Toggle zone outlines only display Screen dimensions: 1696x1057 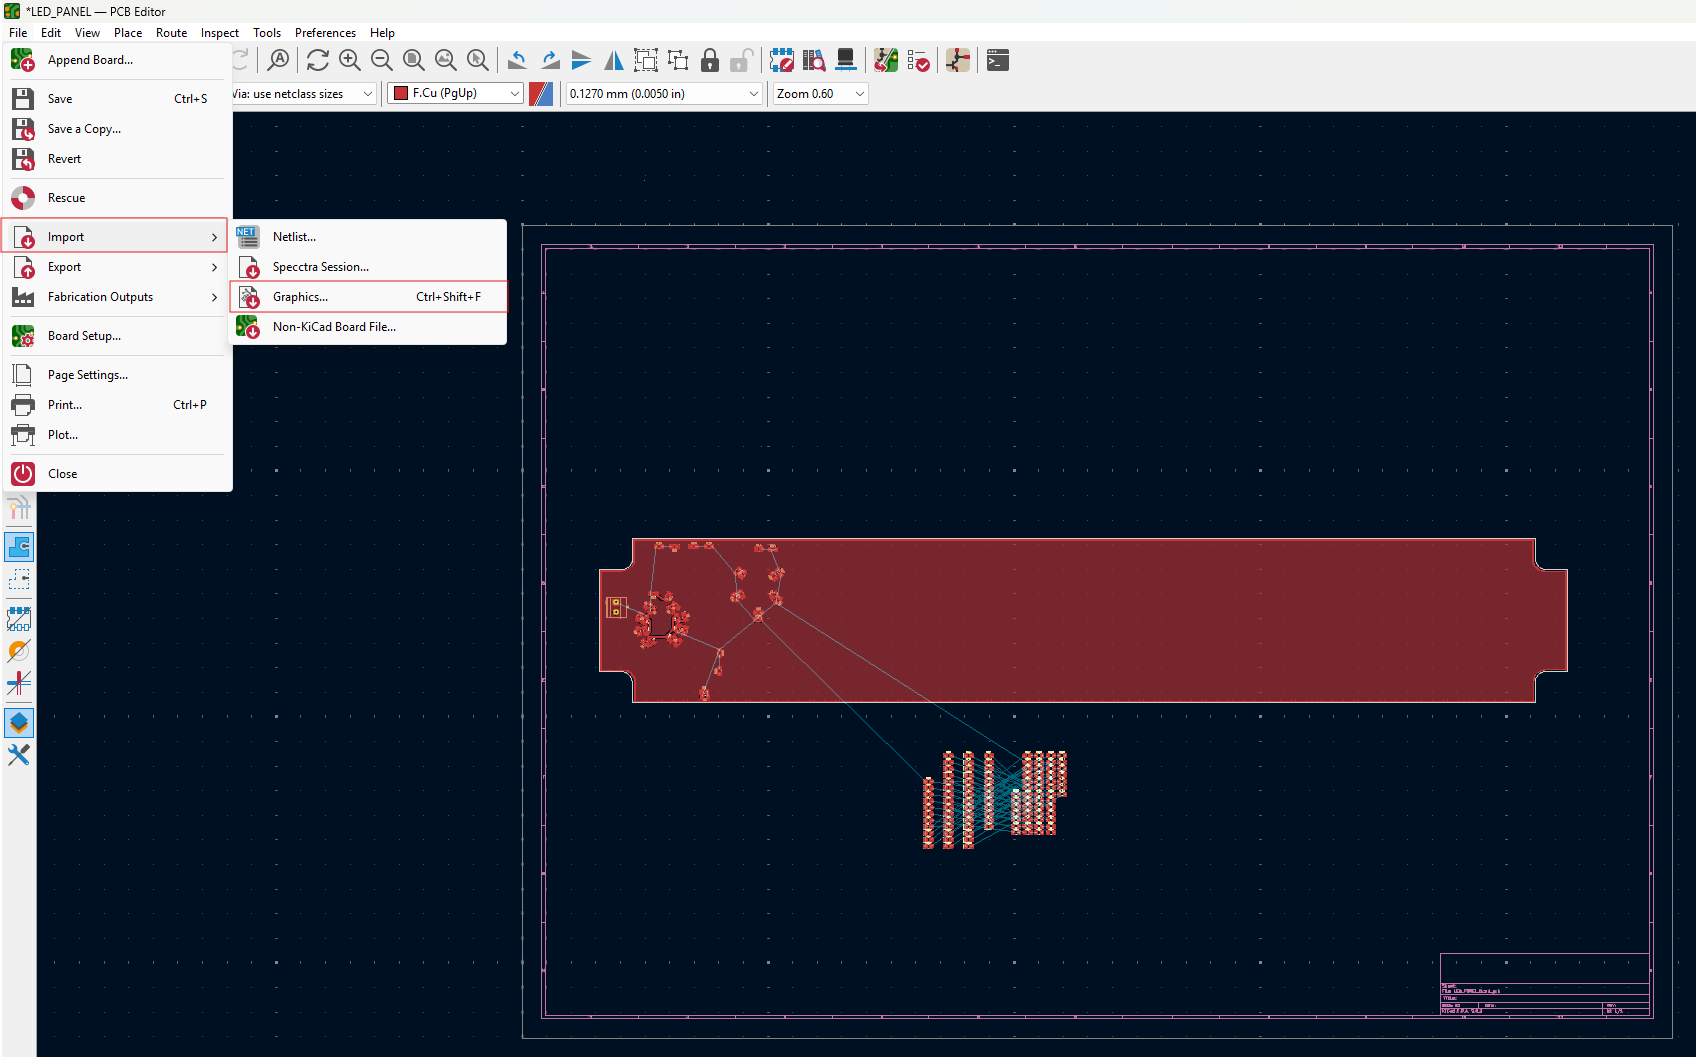click(19, 579)
